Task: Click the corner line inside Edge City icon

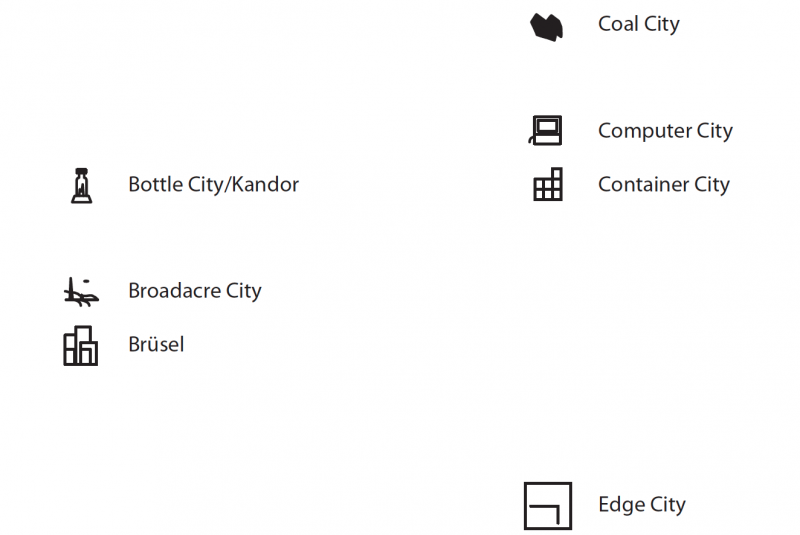Action: point(546,514)
